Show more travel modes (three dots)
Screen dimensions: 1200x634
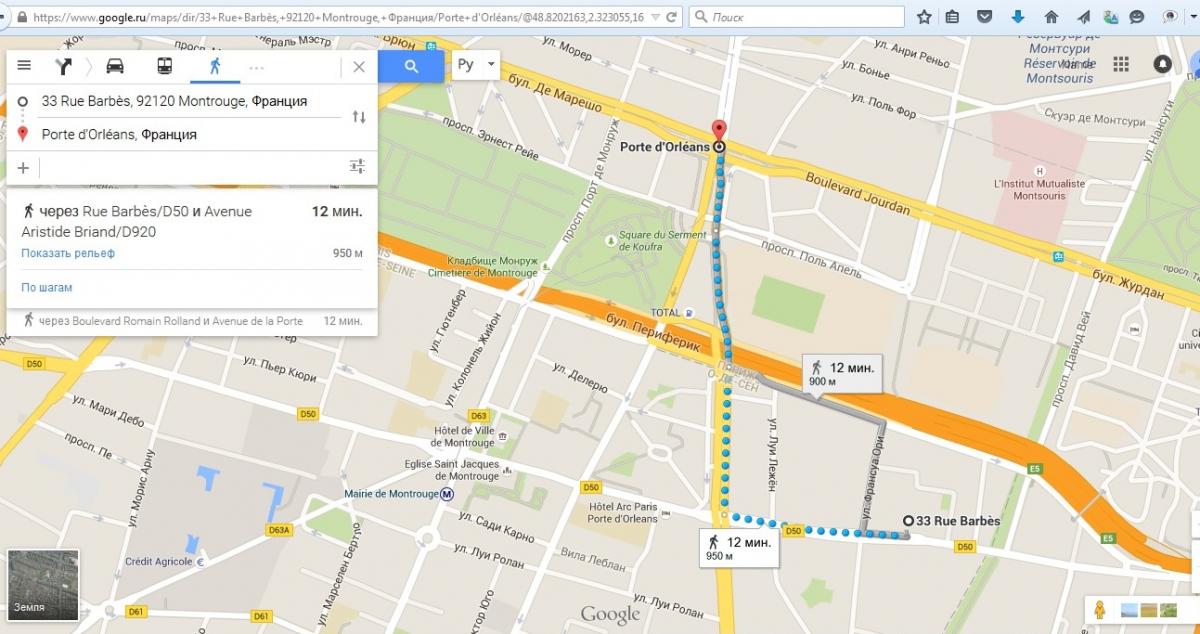tap(257, 67)
